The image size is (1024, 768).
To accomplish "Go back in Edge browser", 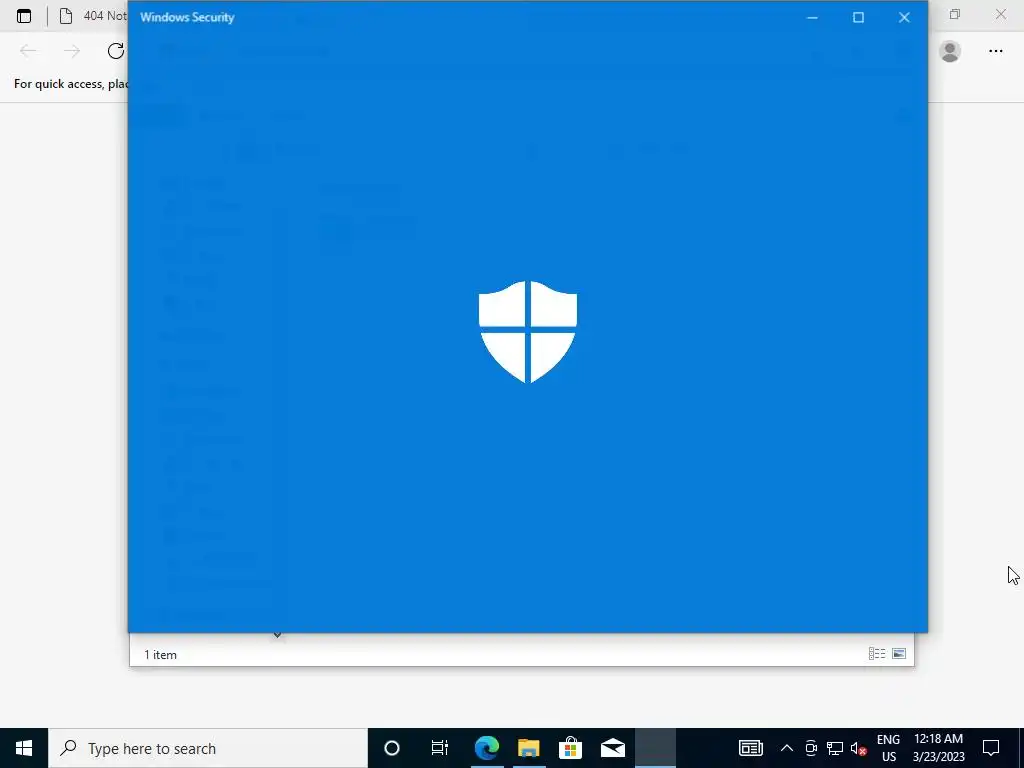I will pos(28,51).
